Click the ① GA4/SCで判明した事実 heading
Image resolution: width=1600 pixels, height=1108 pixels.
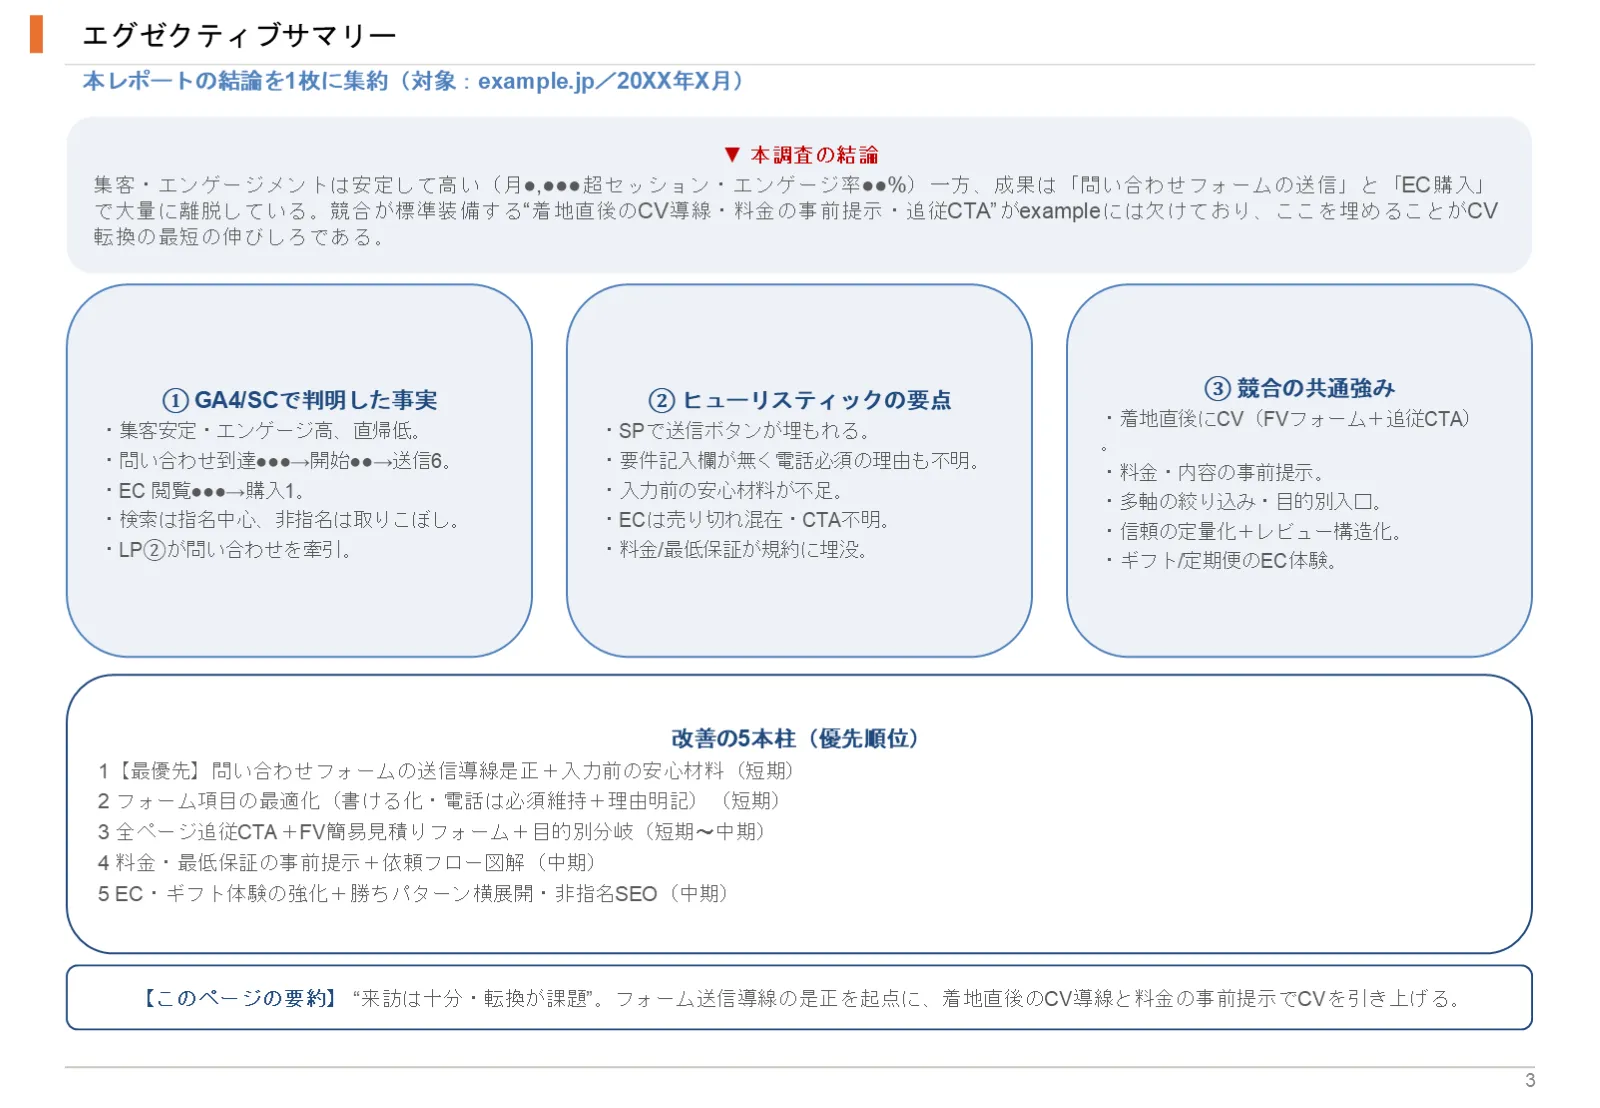click(x=299, y=400)
